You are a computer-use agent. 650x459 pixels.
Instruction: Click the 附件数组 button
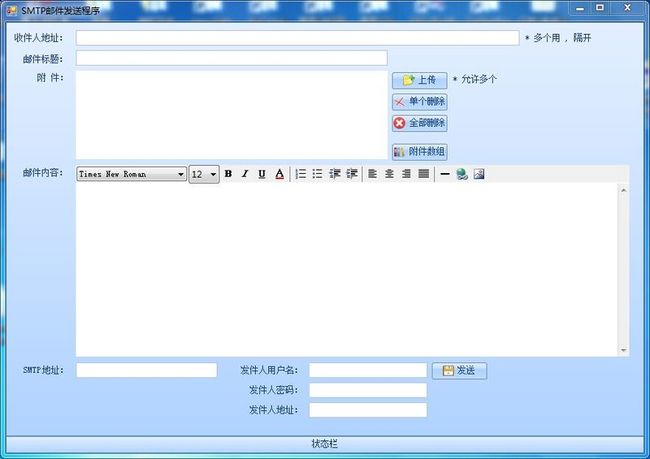coord(420,152)
